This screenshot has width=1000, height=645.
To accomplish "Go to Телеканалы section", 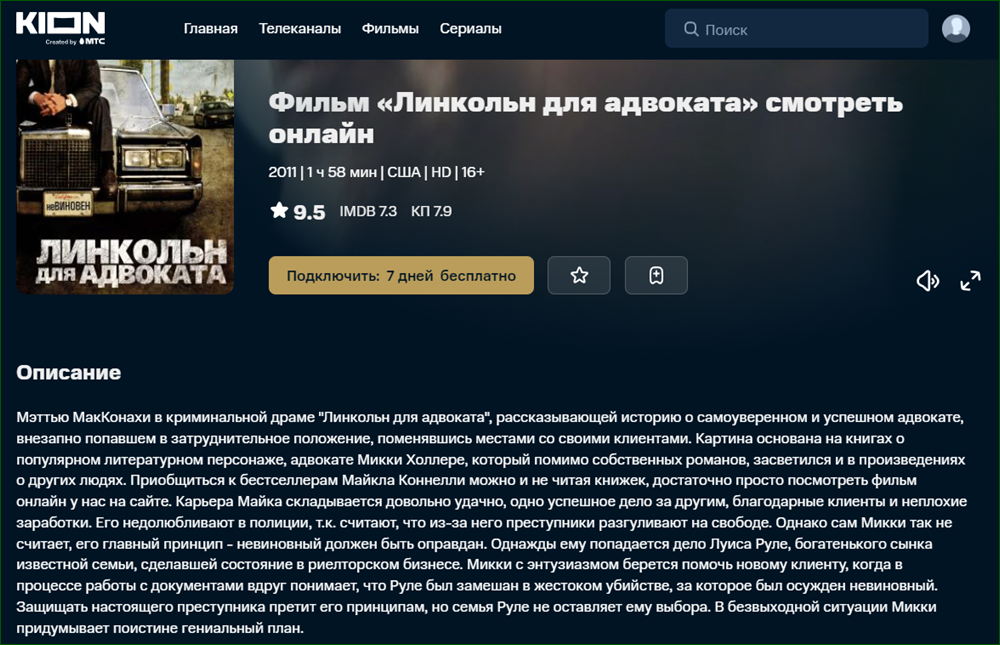I will click(x=300, y=29).
